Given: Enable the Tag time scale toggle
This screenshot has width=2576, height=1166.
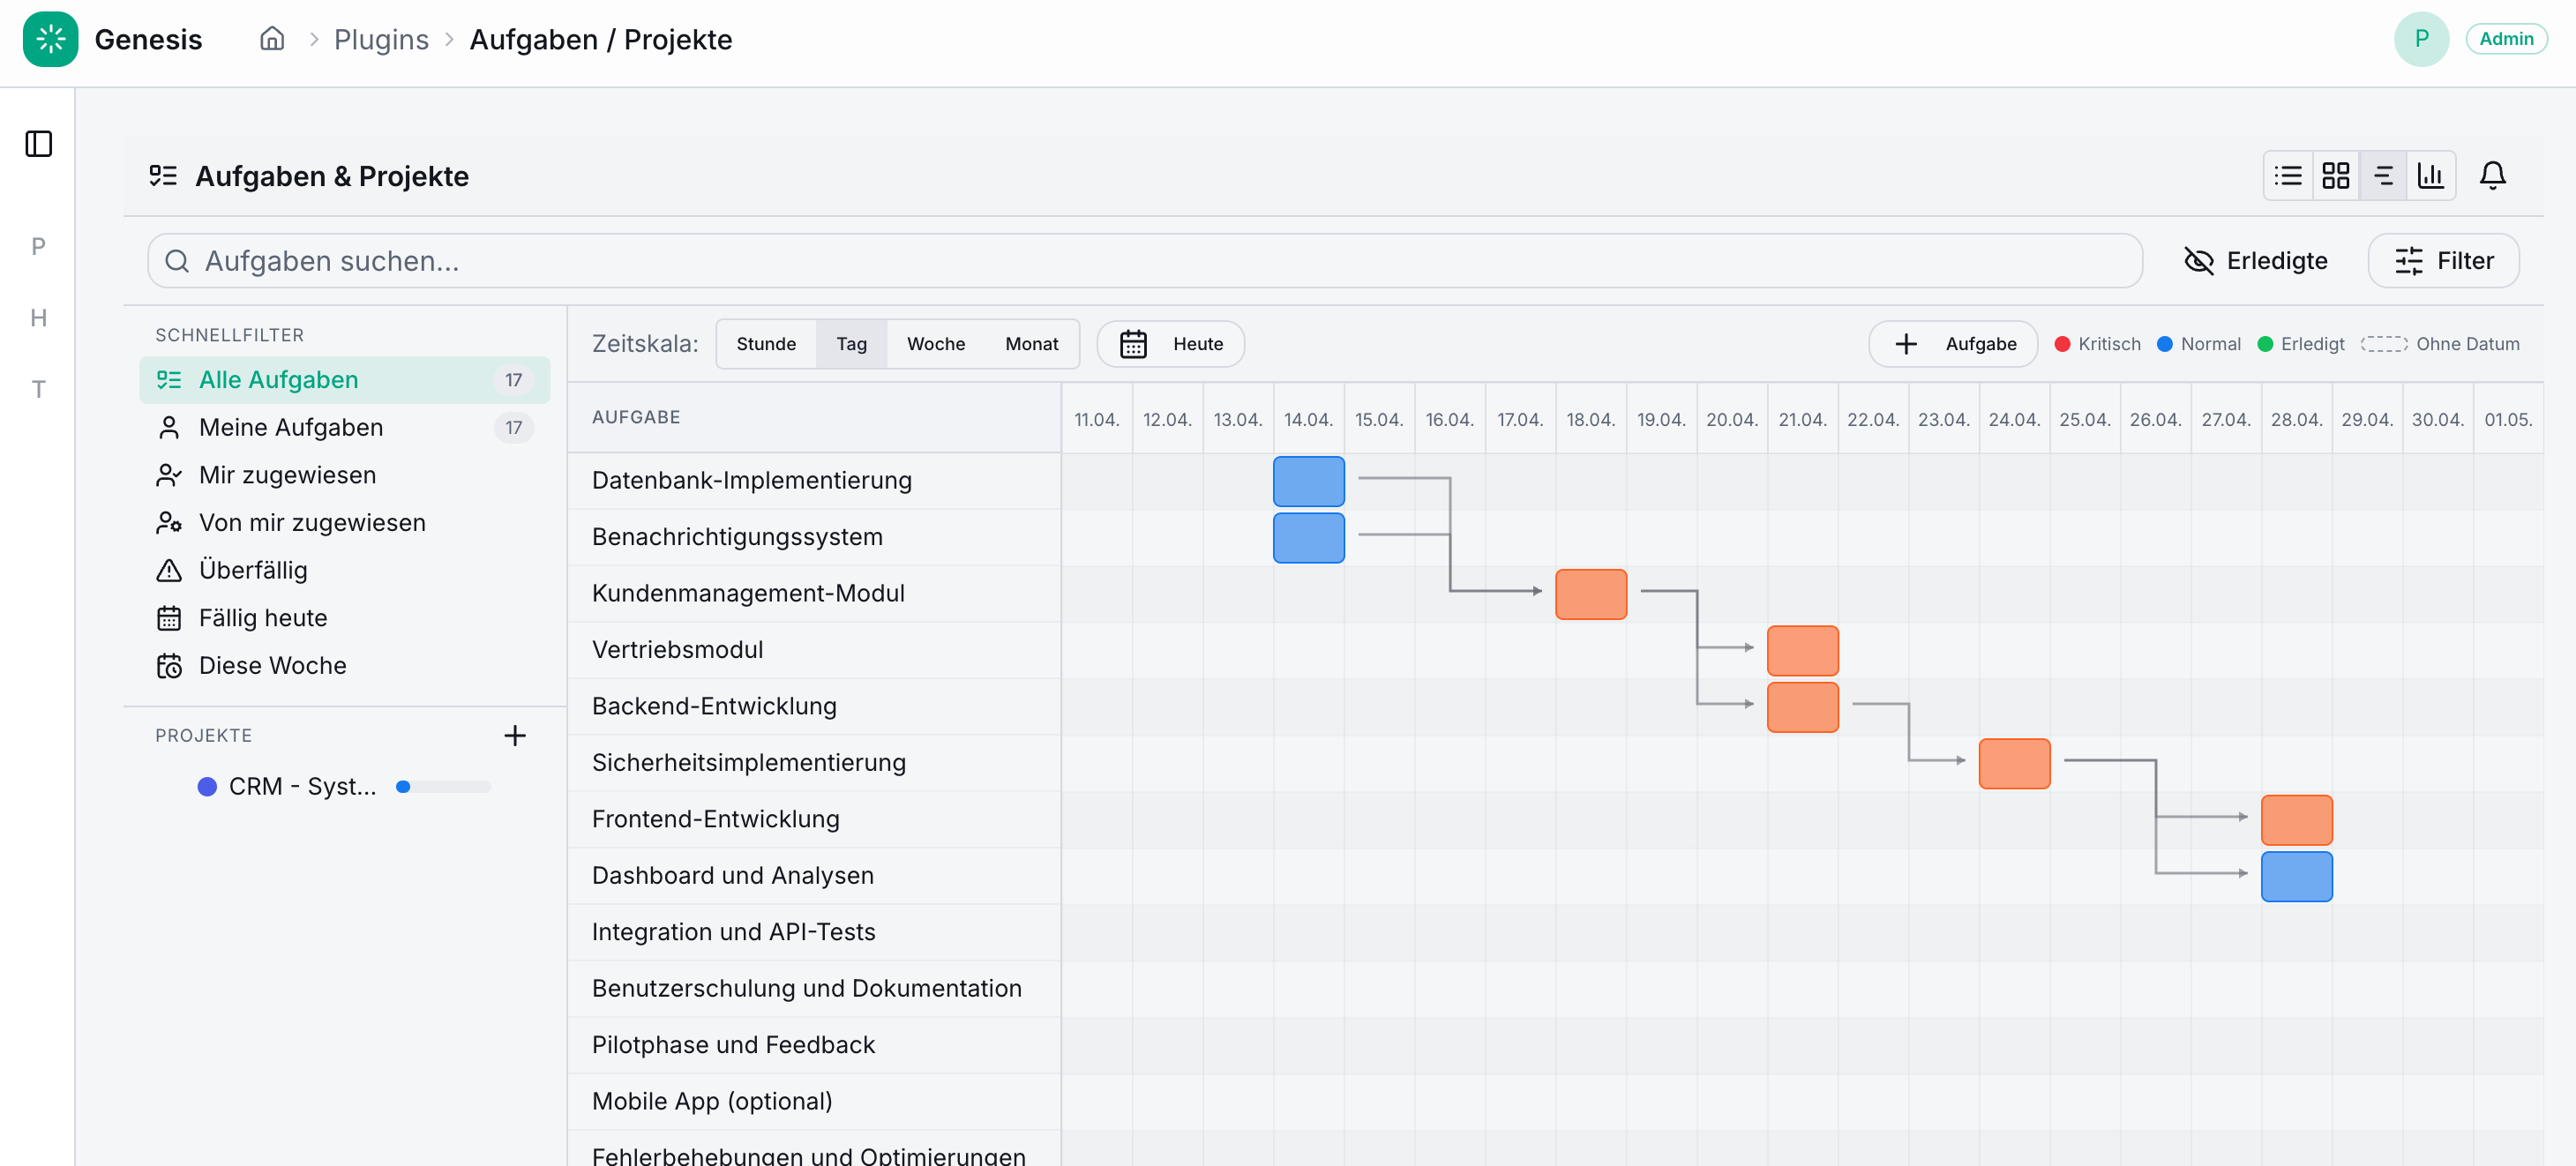Looking at the screenshot, I should click(851, 343).
